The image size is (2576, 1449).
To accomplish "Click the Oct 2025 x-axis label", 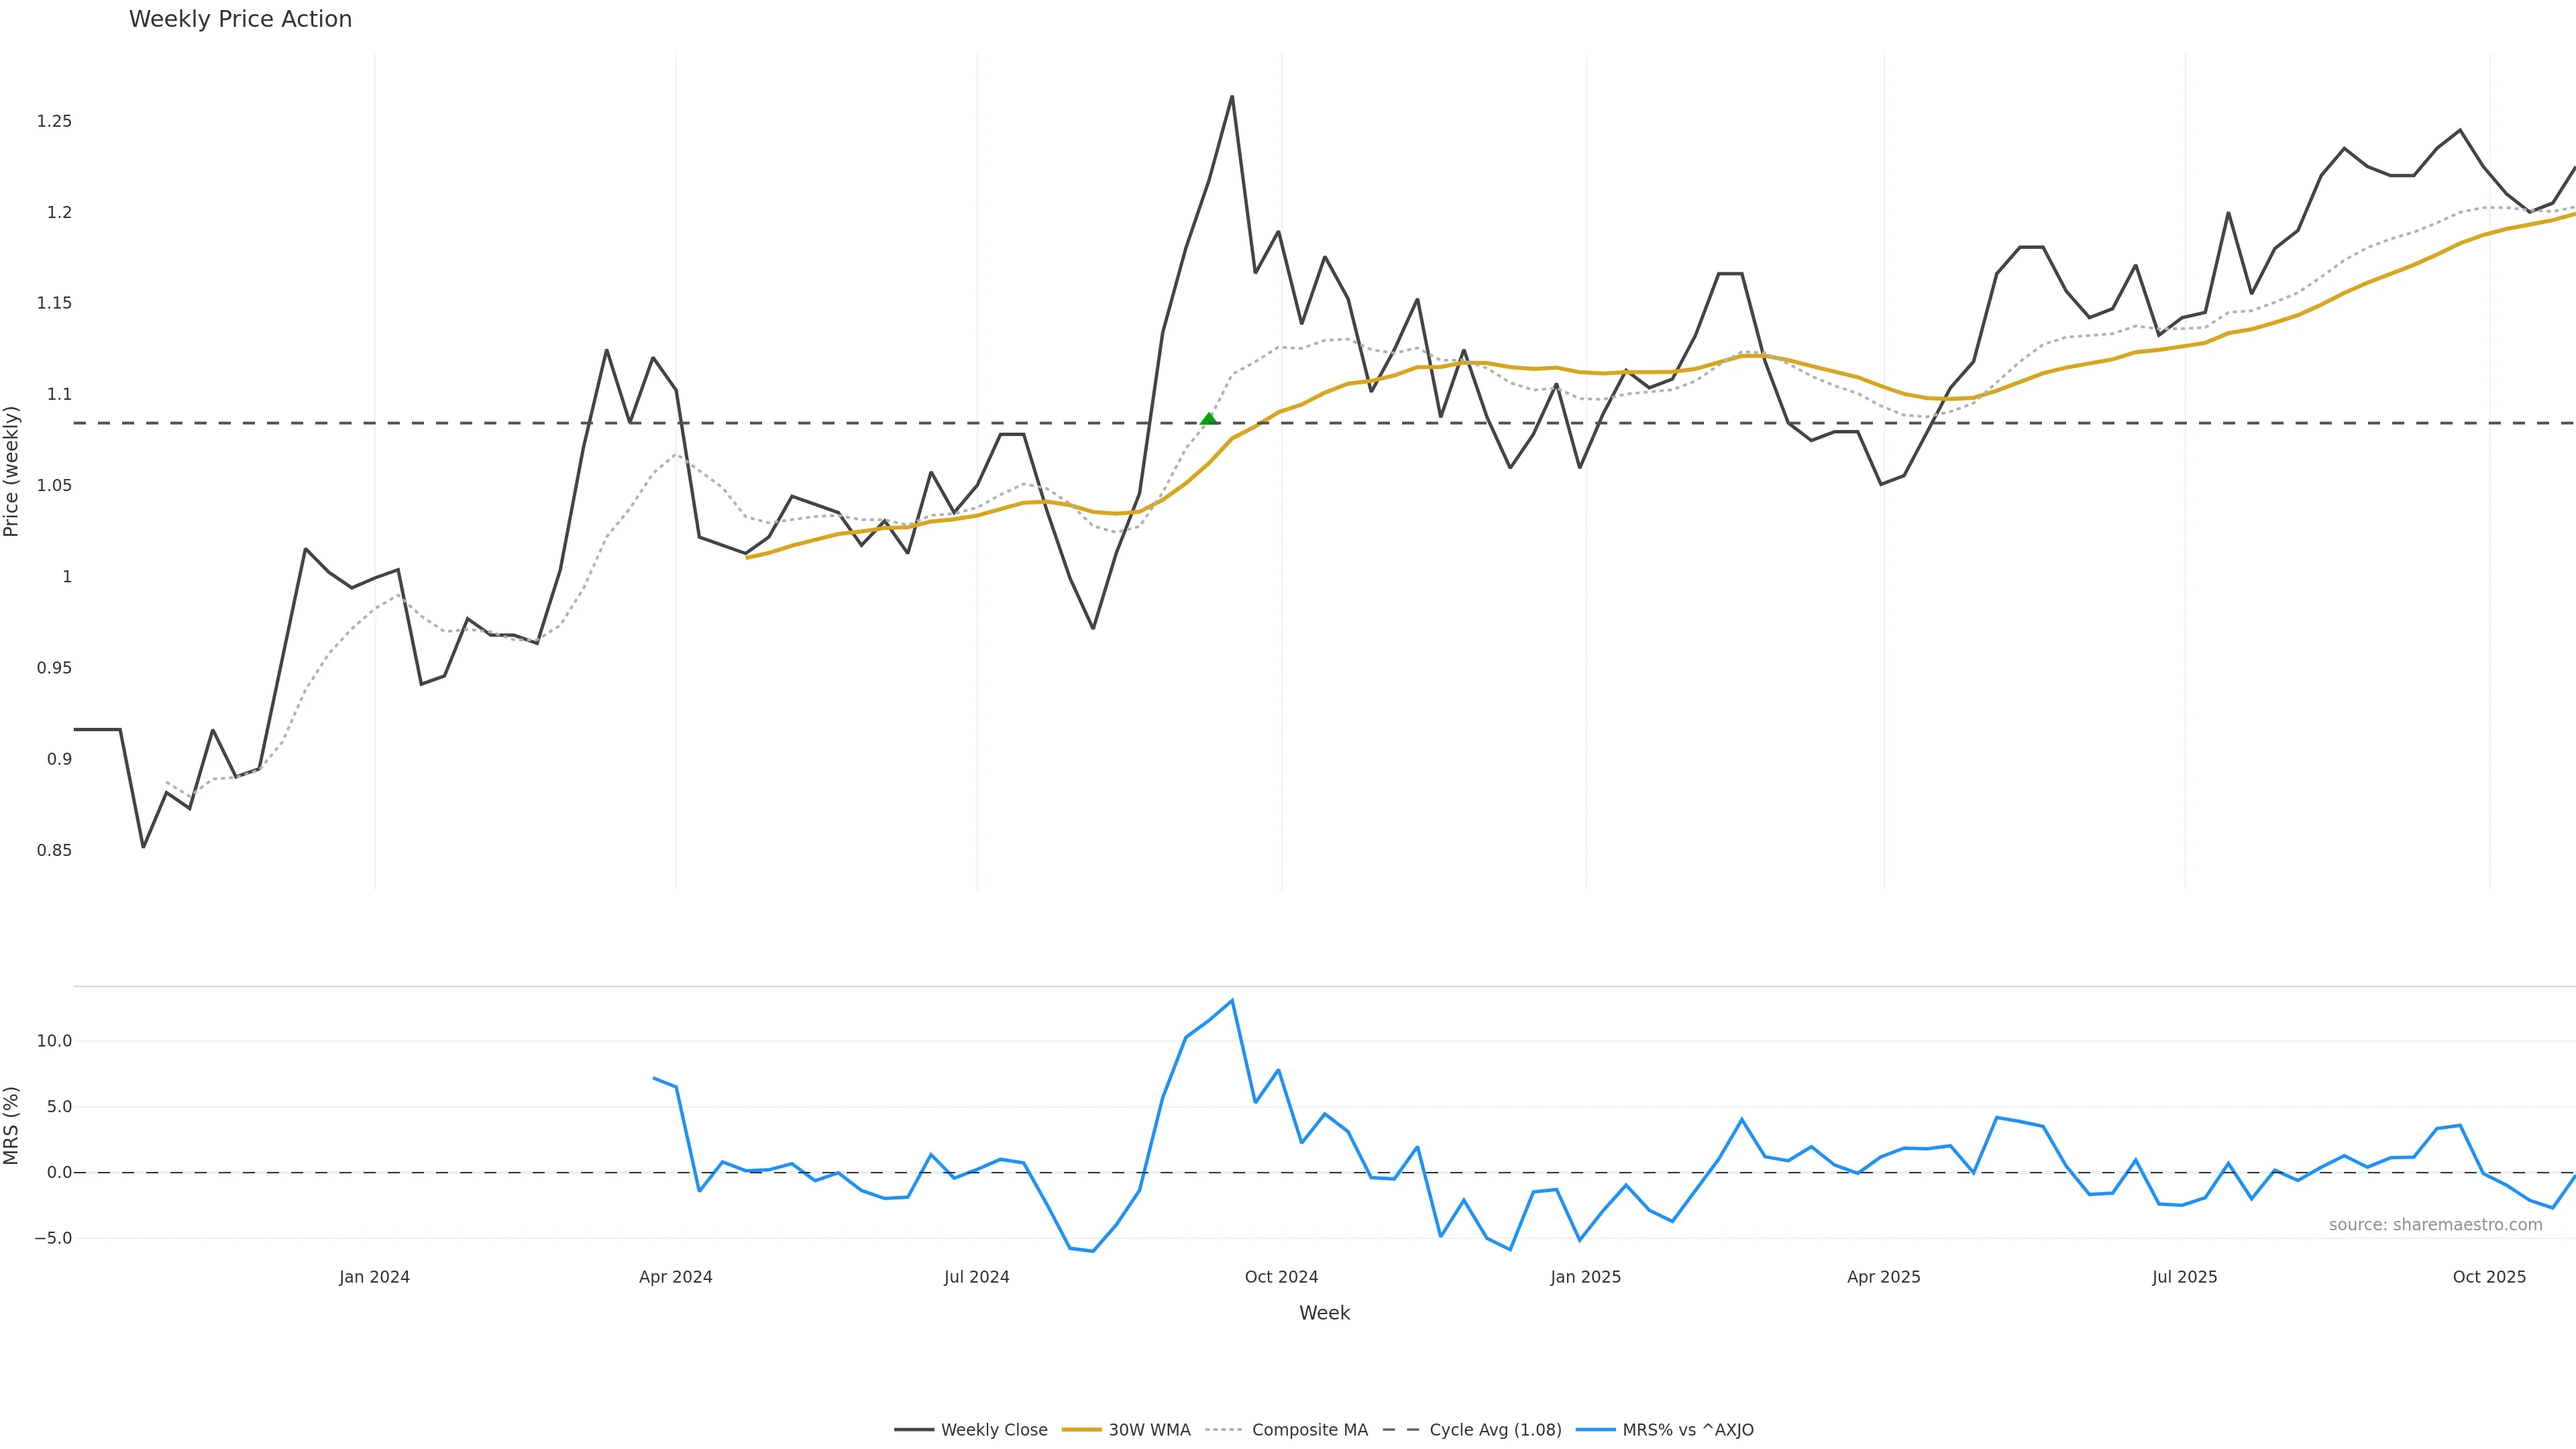I will tap(2489, 1277).
